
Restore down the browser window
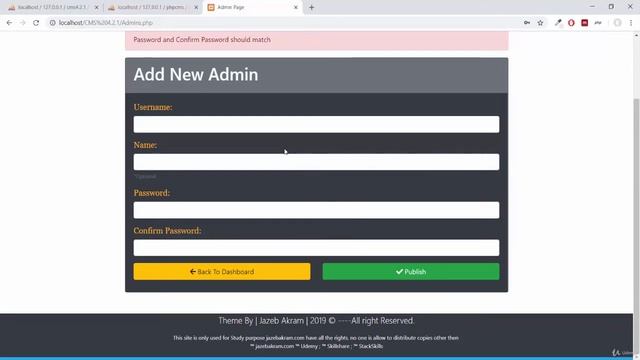point(611,7)
